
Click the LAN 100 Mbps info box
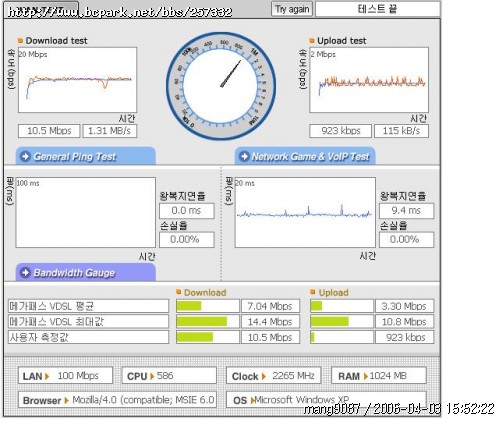point(65,376)
